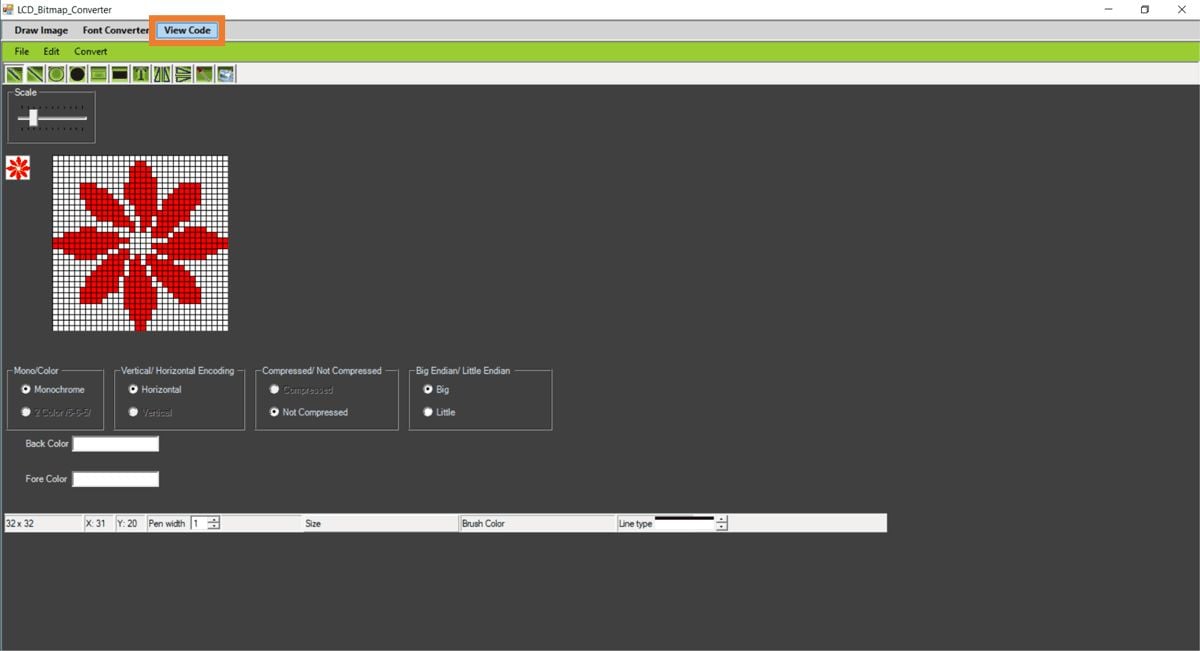
Task: Click the vertical flip triangles icon
Action: (183, 74)
